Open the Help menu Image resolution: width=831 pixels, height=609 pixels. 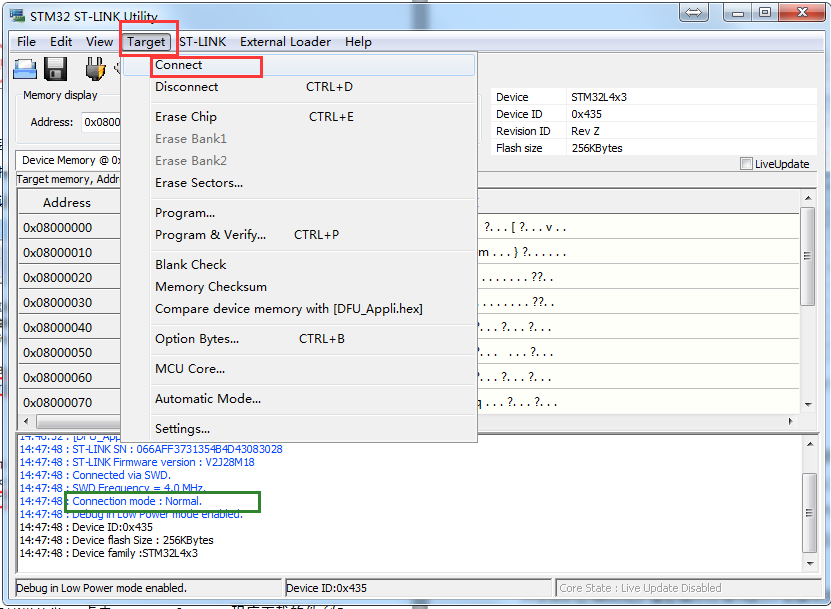[x=358, y=42]
